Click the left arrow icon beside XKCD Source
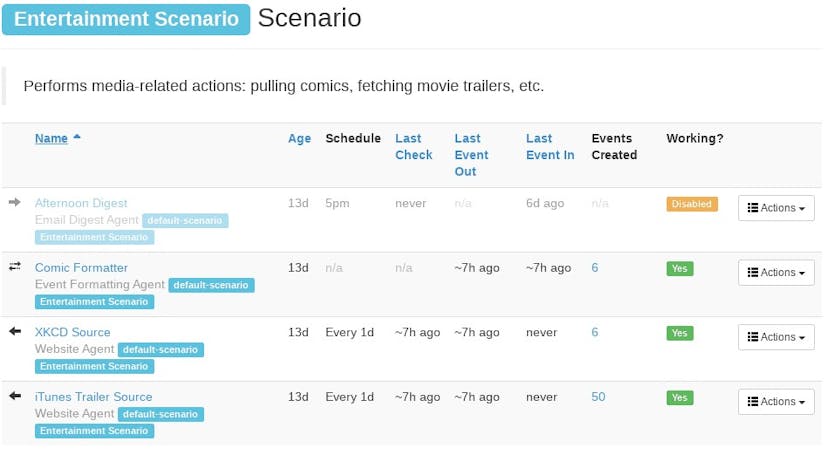This screenshot has width=828, height=455. click(x=15, y=331)
